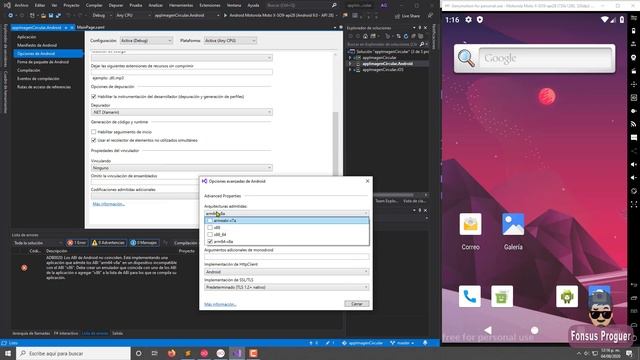Open Más información link in project properties
This screenshot has height=360, width=640.
[109, 204]
